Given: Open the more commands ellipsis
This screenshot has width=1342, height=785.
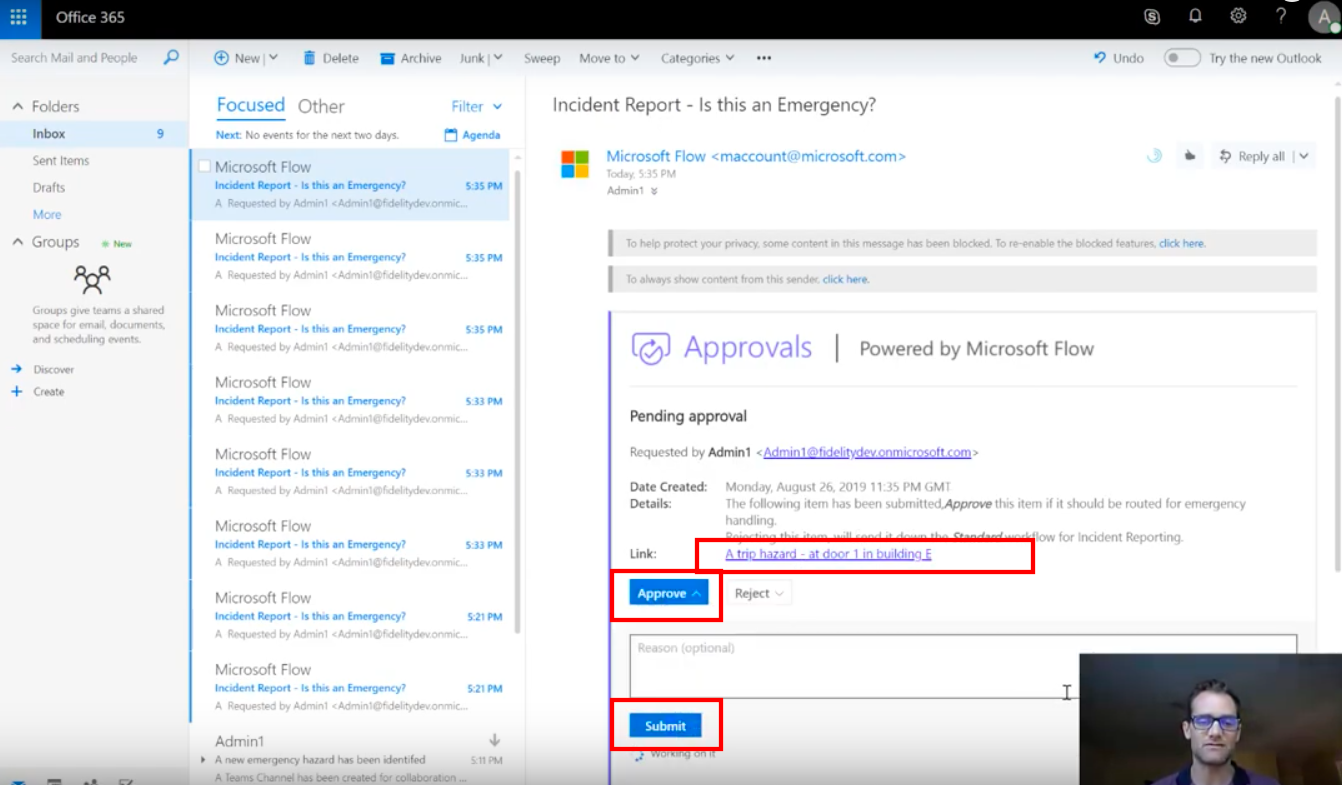Looking at the screenshot, I should [764, 58].
